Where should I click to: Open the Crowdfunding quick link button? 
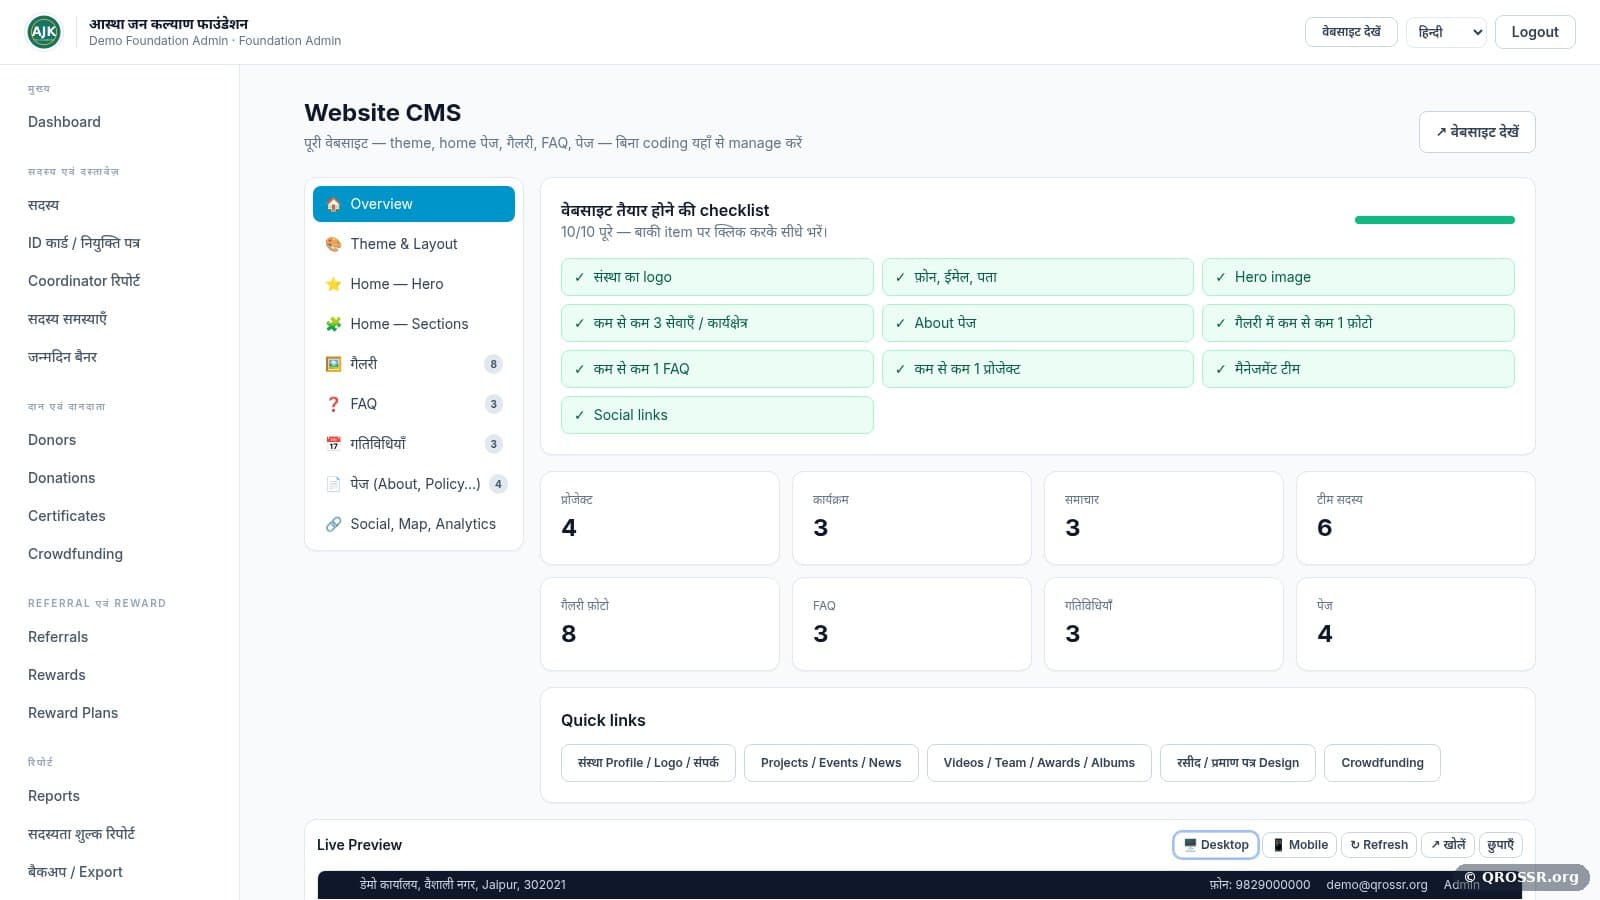point(1382,763)
